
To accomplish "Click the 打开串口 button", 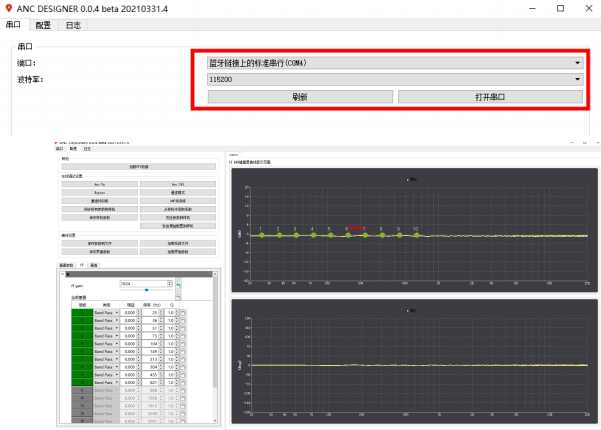I will click(490, 97).
